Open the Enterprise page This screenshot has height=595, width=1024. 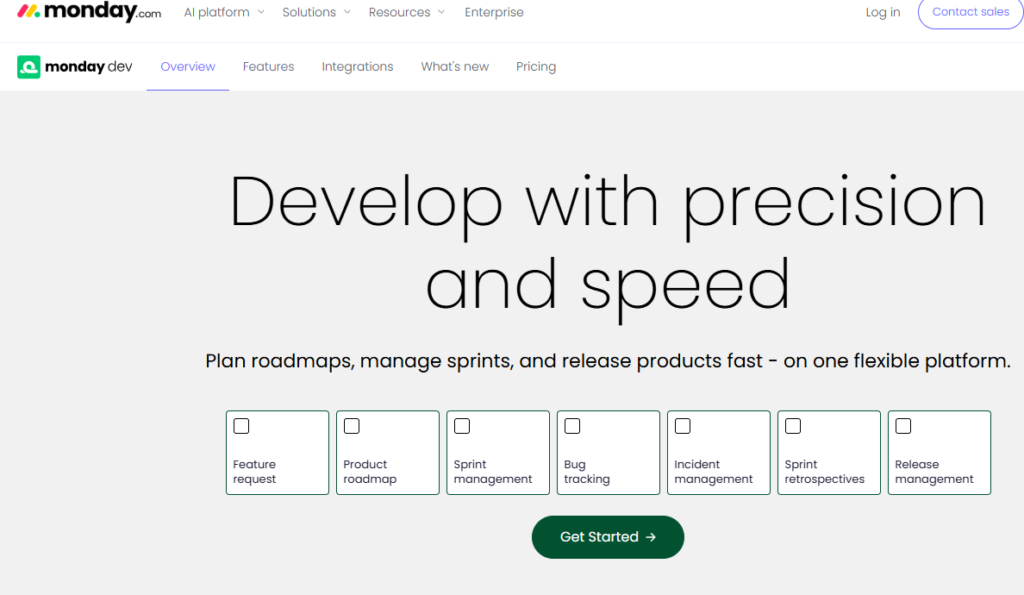(x=494, y=12)
